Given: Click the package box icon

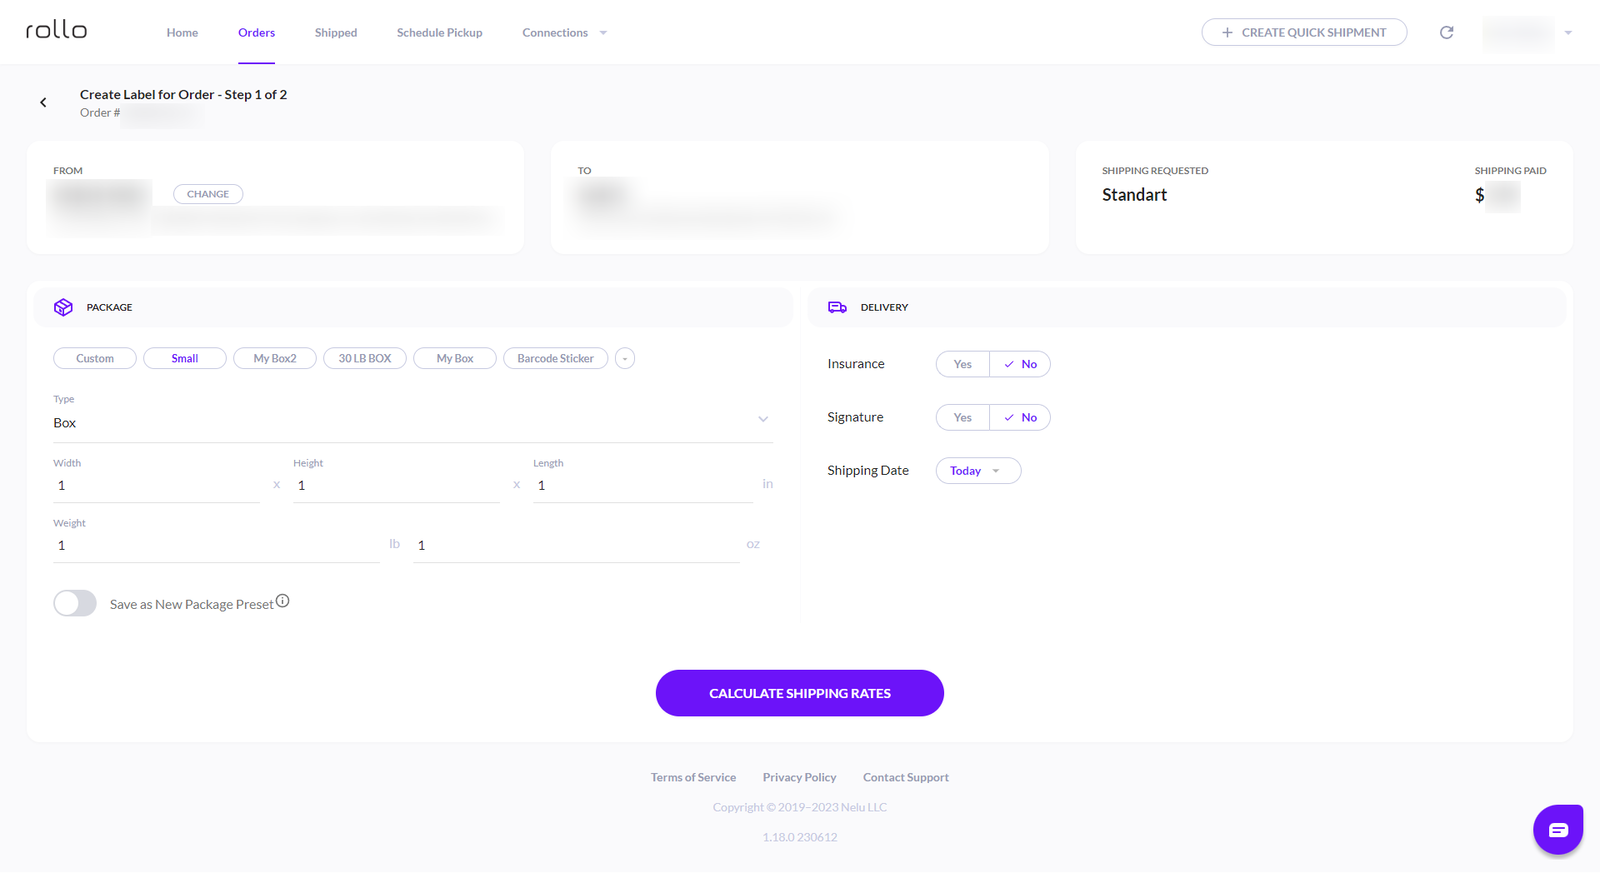Looking at the screenshot, I should pyautogui.click(x=63, y=307).
